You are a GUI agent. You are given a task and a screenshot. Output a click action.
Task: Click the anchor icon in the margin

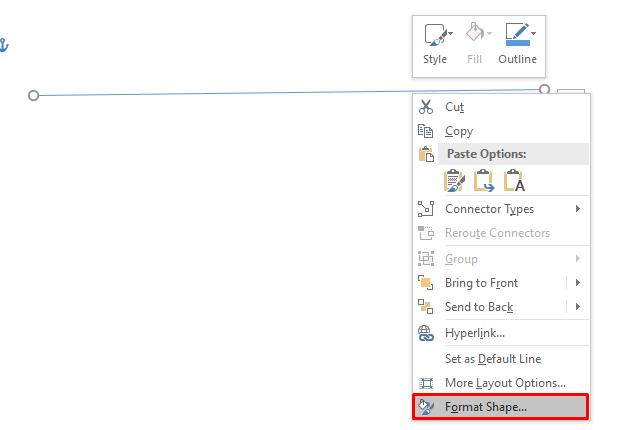click(x=4, y=45)
